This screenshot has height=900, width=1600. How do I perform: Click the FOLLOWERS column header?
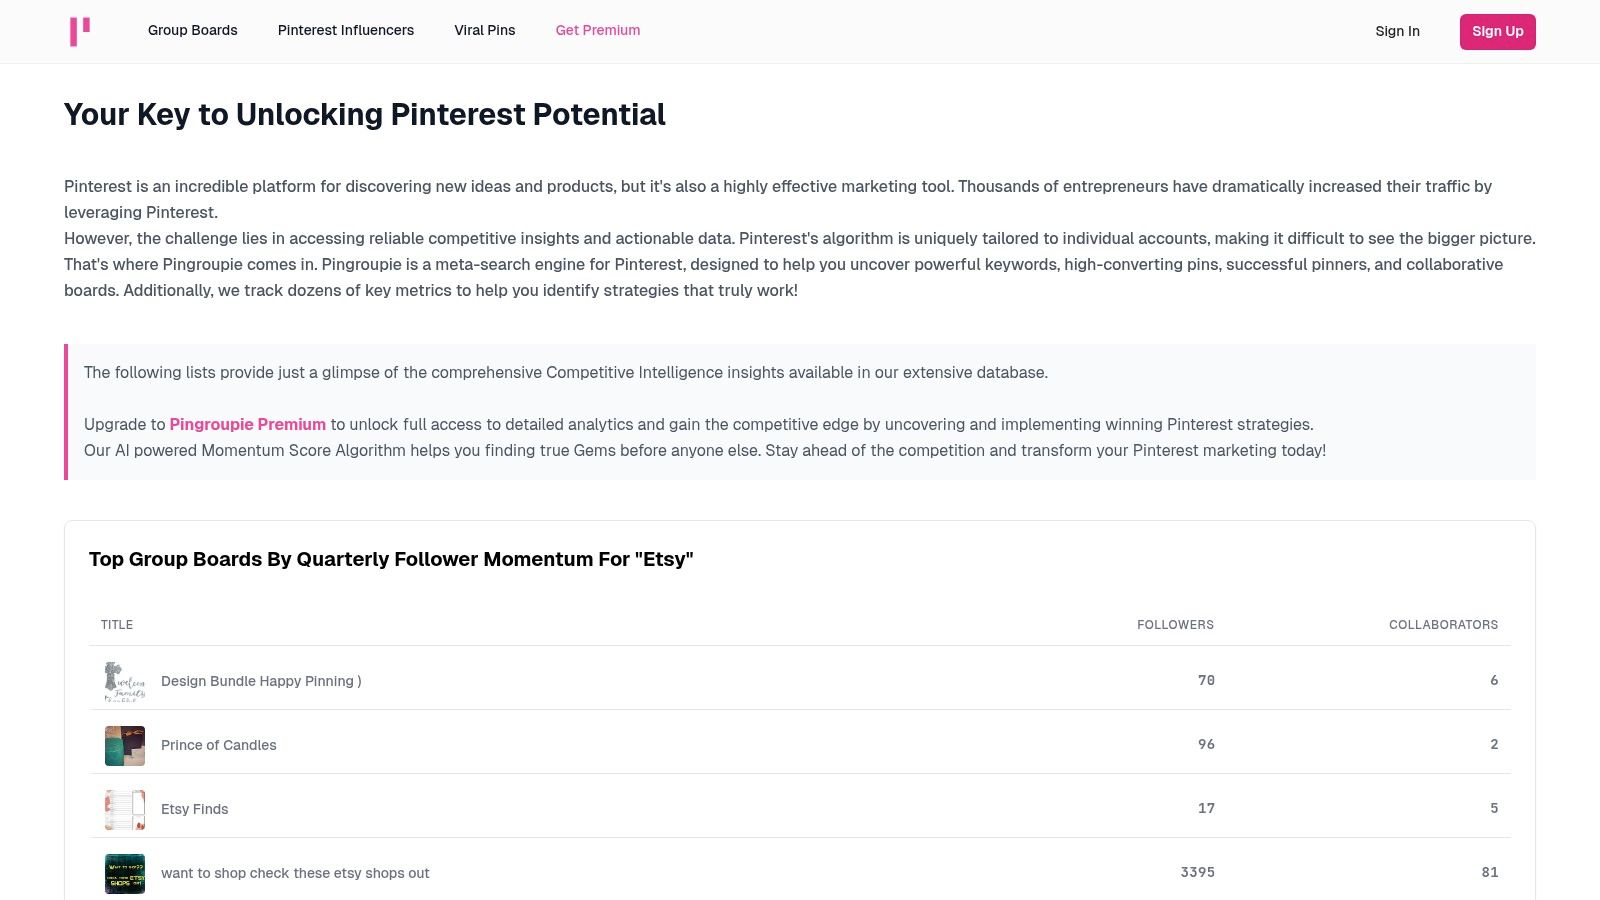pyautogui.click(x=1175, y=624)
